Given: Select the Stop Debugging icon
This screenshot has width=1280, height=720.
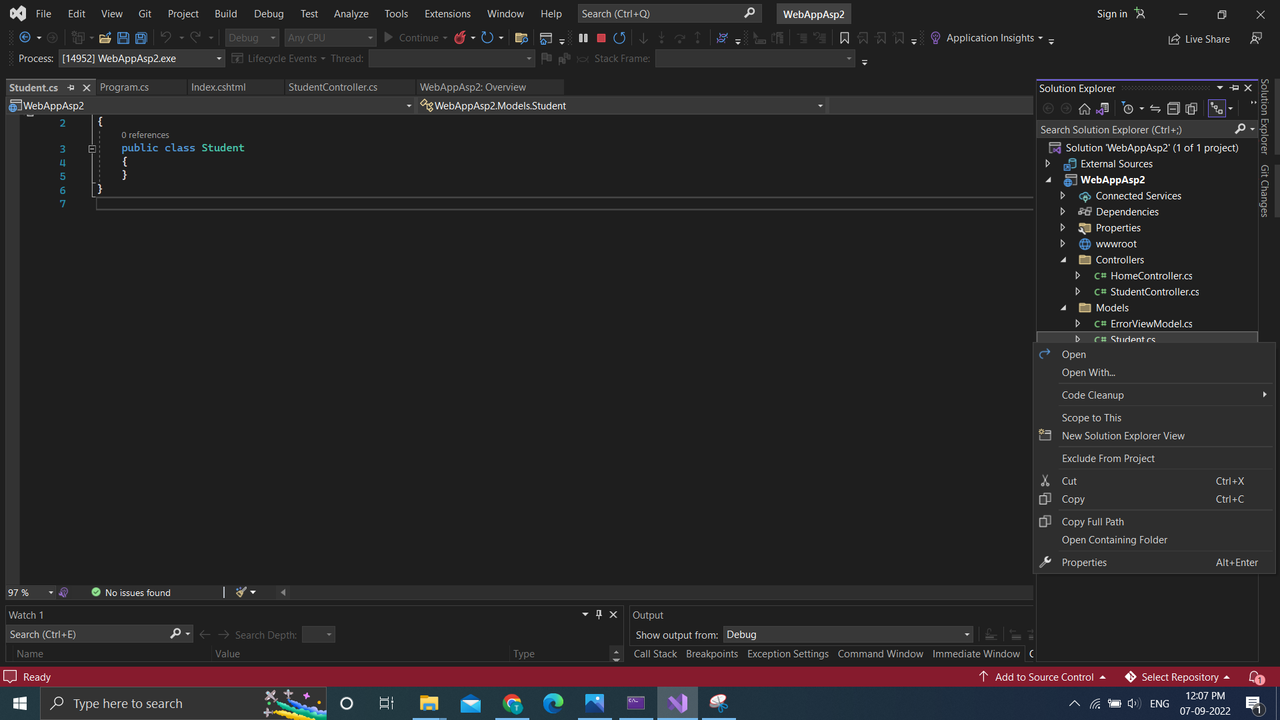Looking at the screenshot, I should [599, 37].
